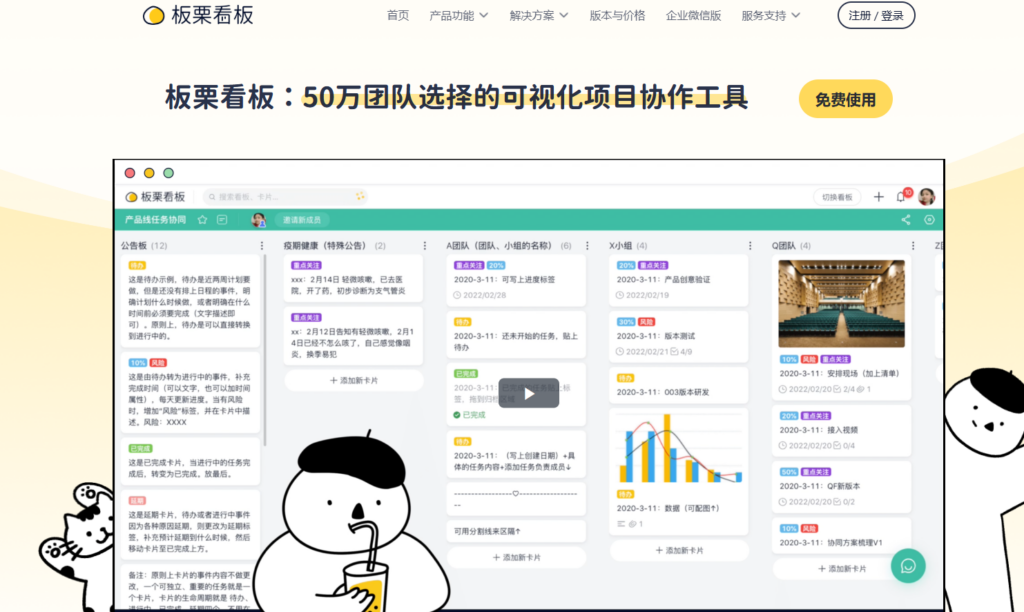
Task: Open the green chat support bubble
Action: 908,566
